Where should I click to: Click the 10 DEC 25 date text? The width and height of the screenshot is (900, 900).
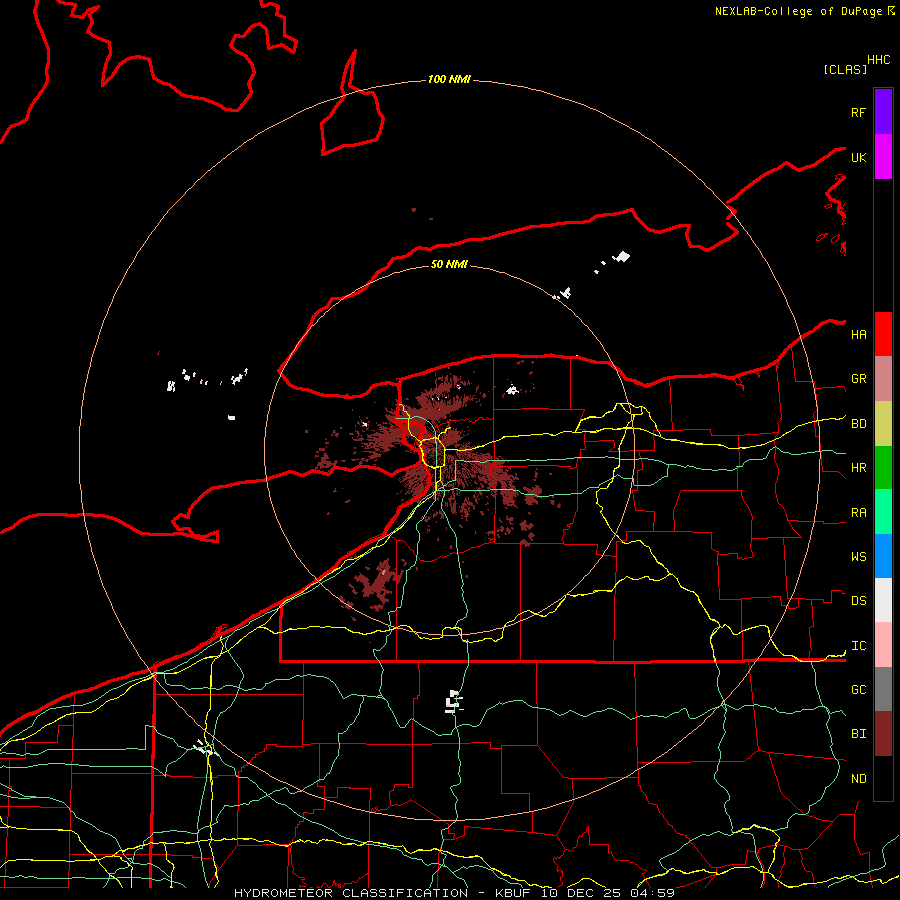pyautogui.click(x=582, y=893)
